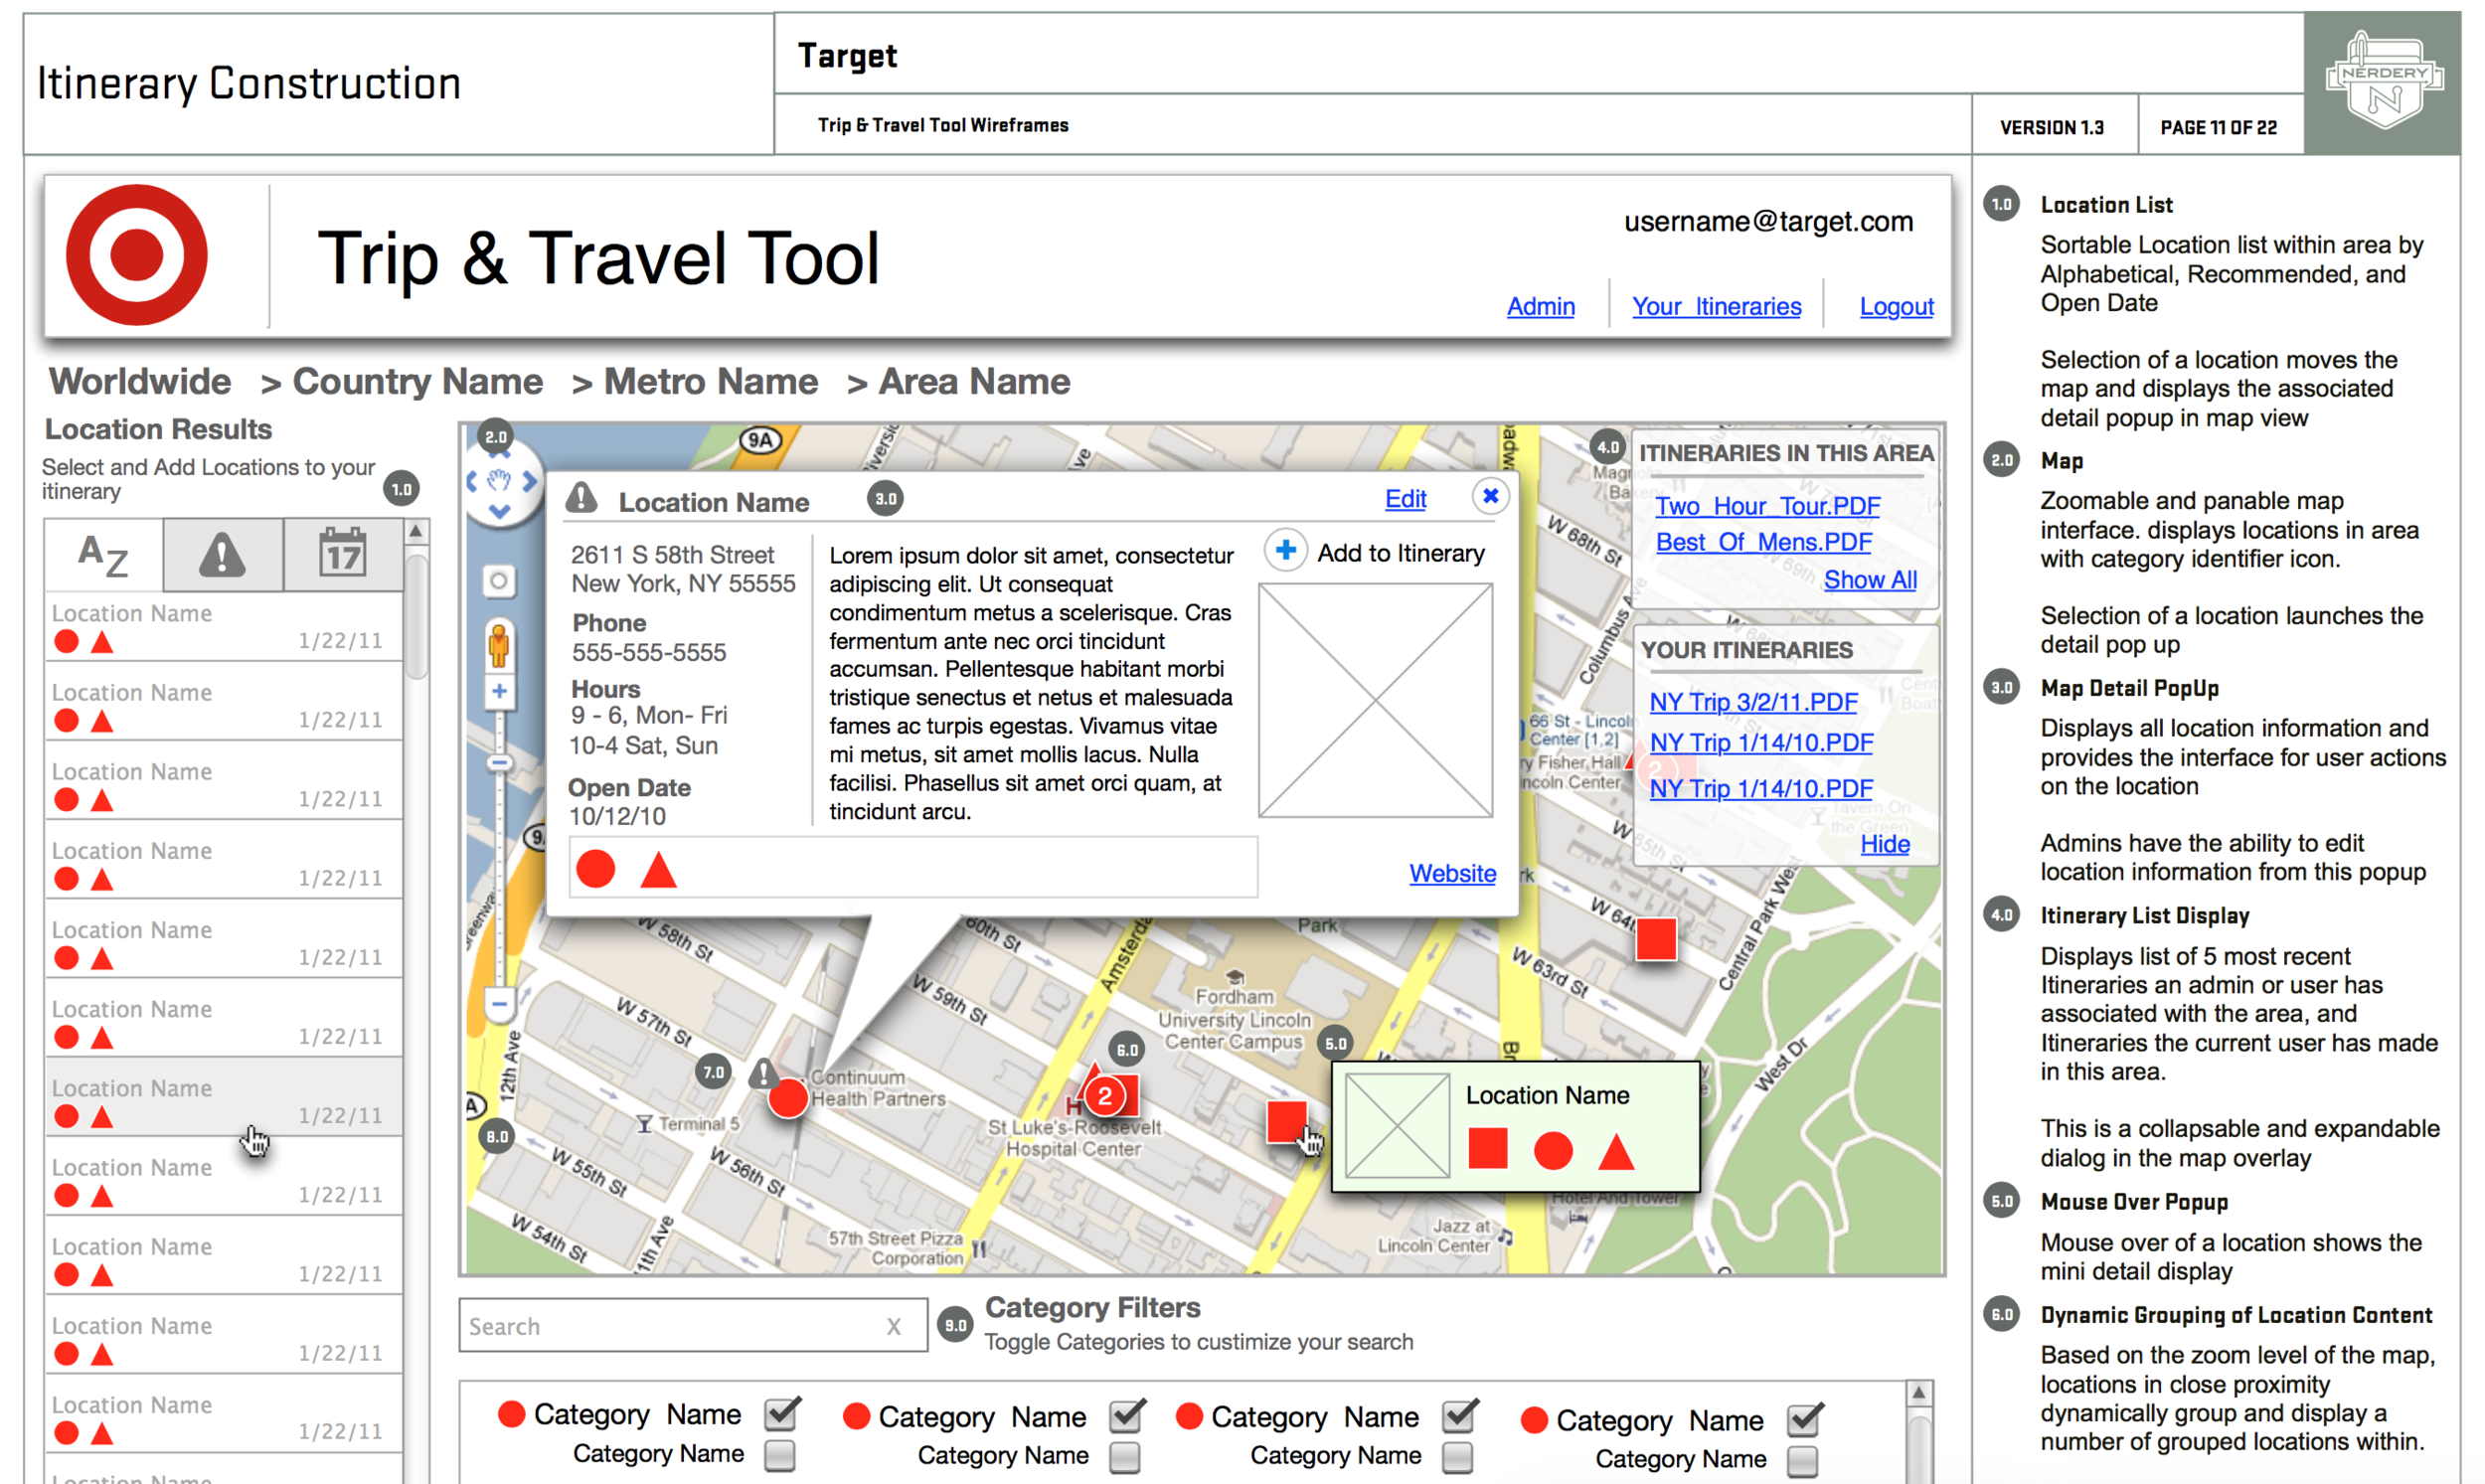Screen dimensions: 2485x1484
Task: Select the grouped marker labeled 2 on map
Action: (x=1105, y=1096)
